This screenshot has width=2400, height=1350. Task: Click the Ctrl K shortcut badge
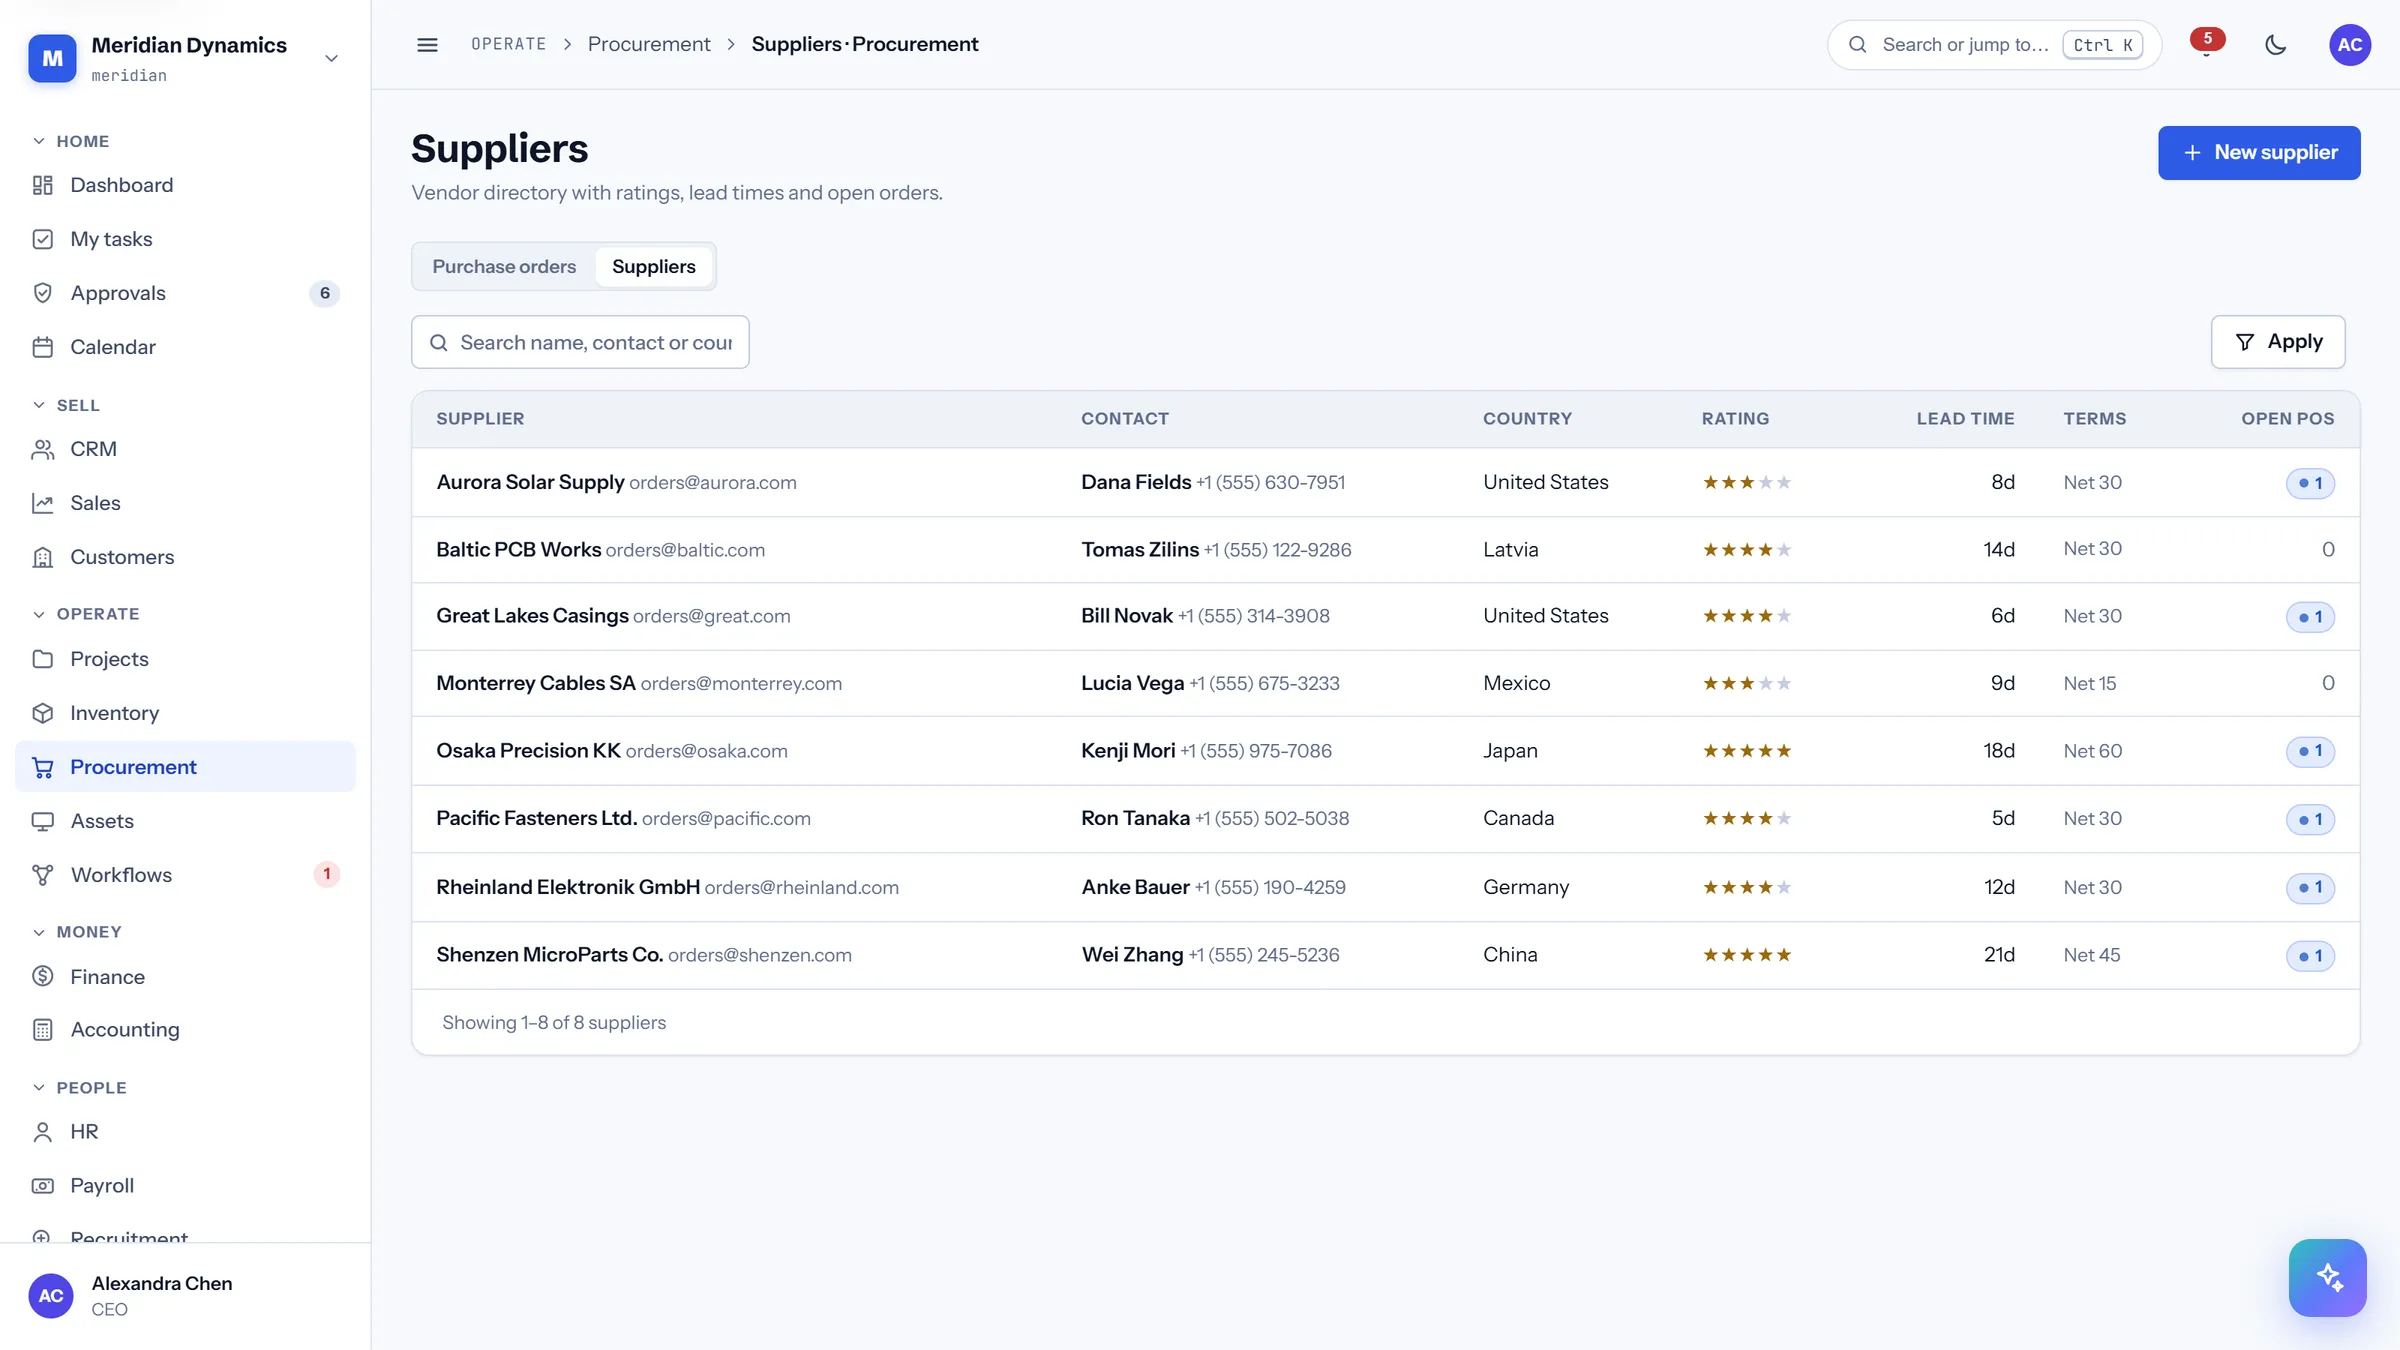pos(2102,45)
